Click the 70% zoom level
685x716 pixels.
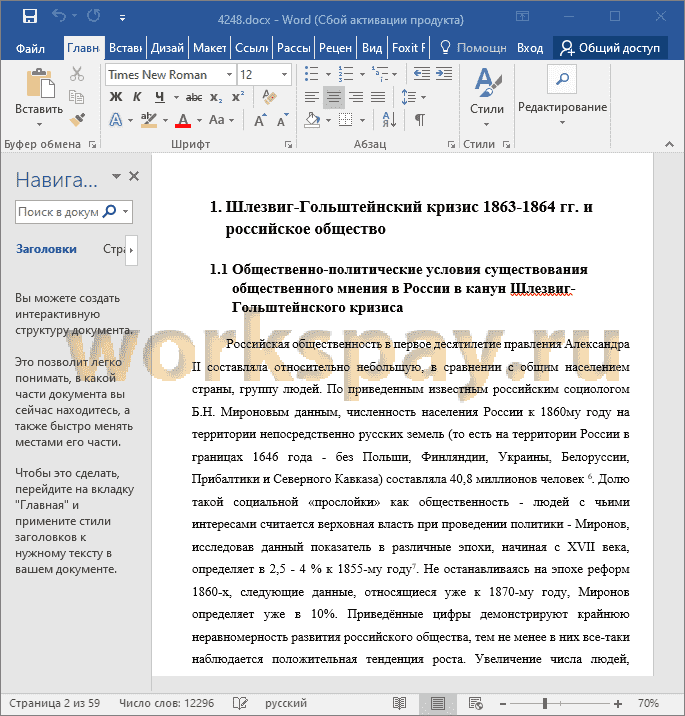click(648, 703)
